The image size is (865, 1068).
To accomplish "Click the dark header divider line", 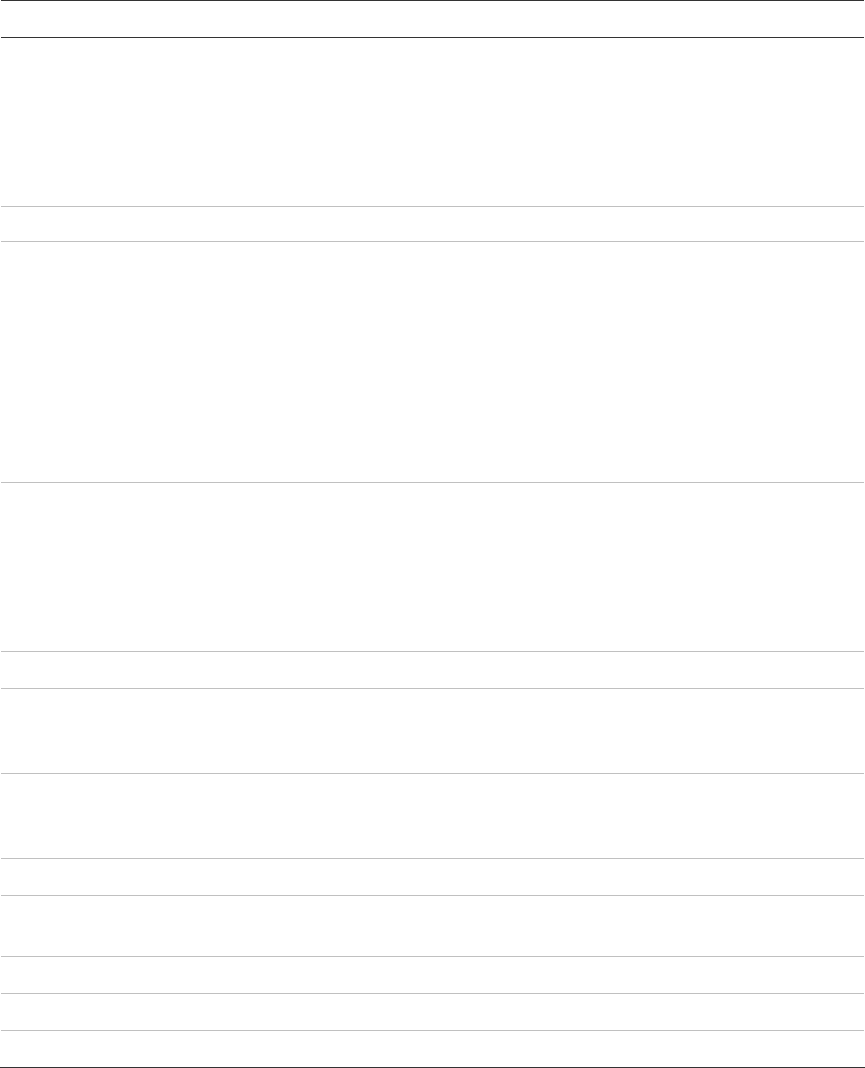I will point(432,38).
